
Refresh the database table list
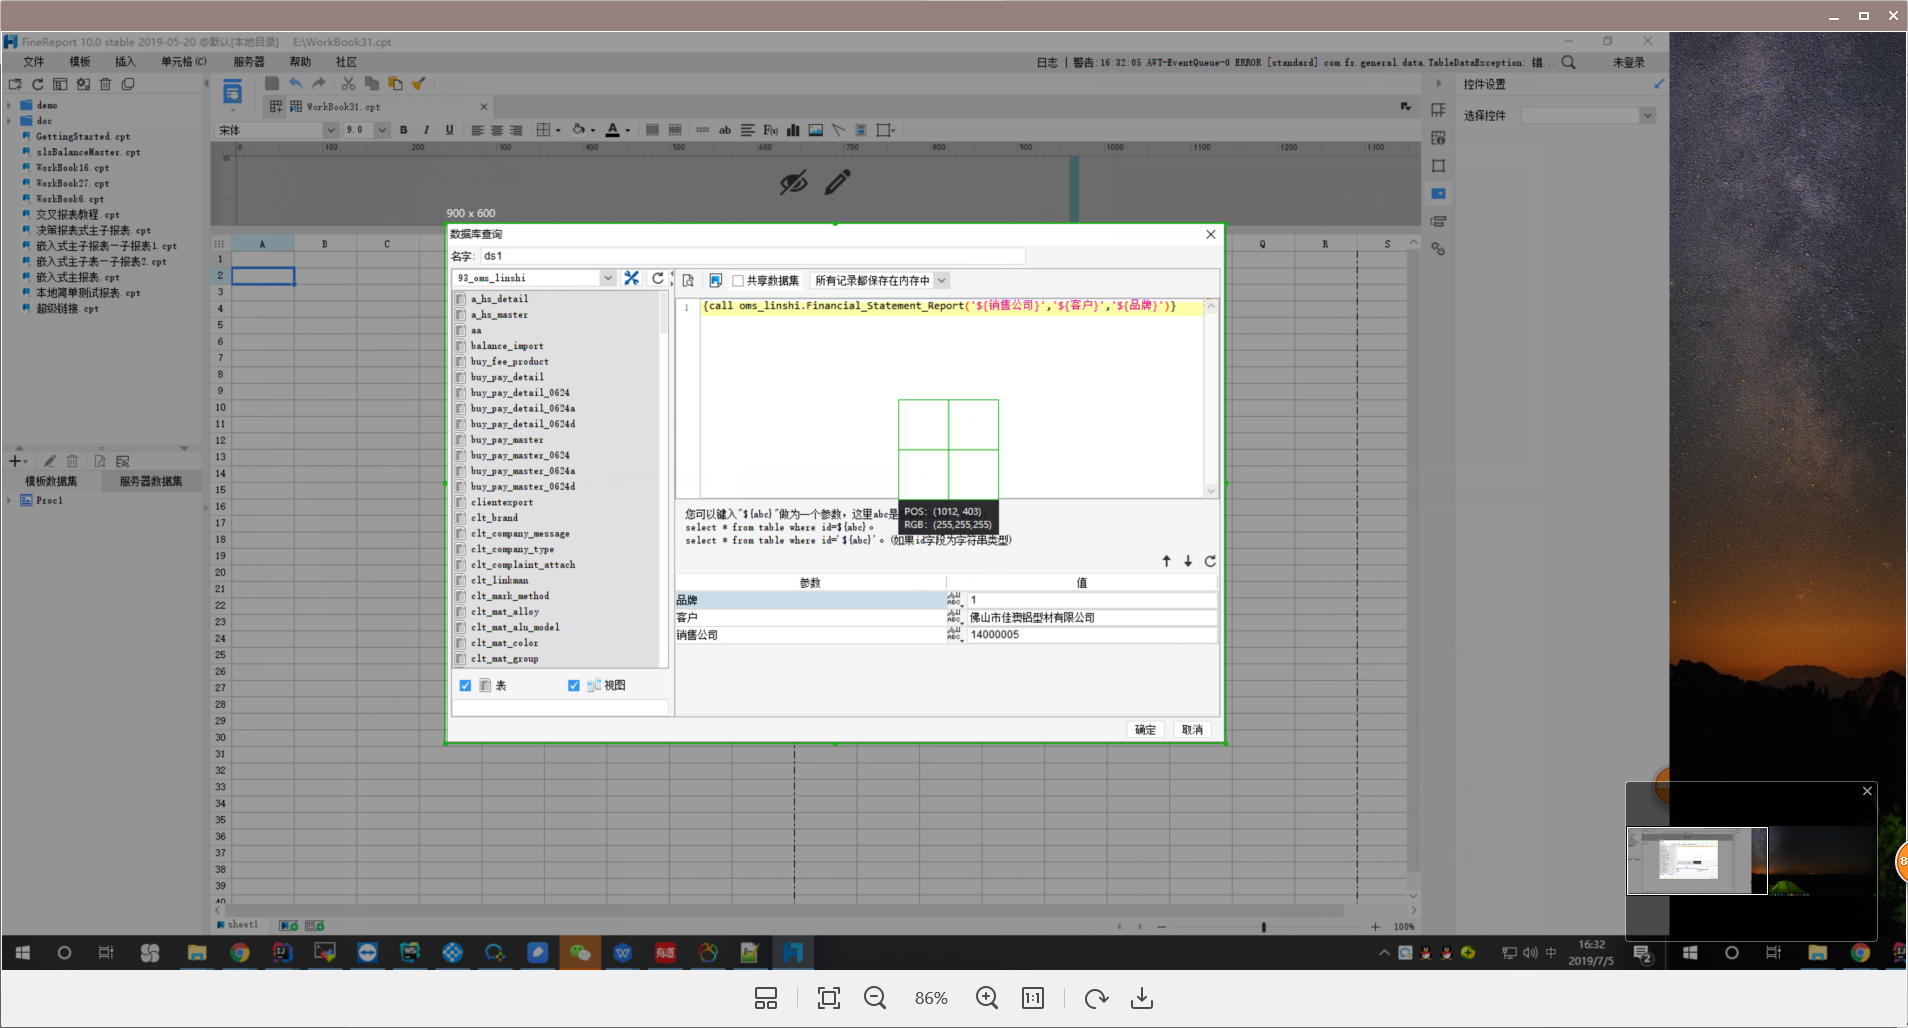(658, 278)
